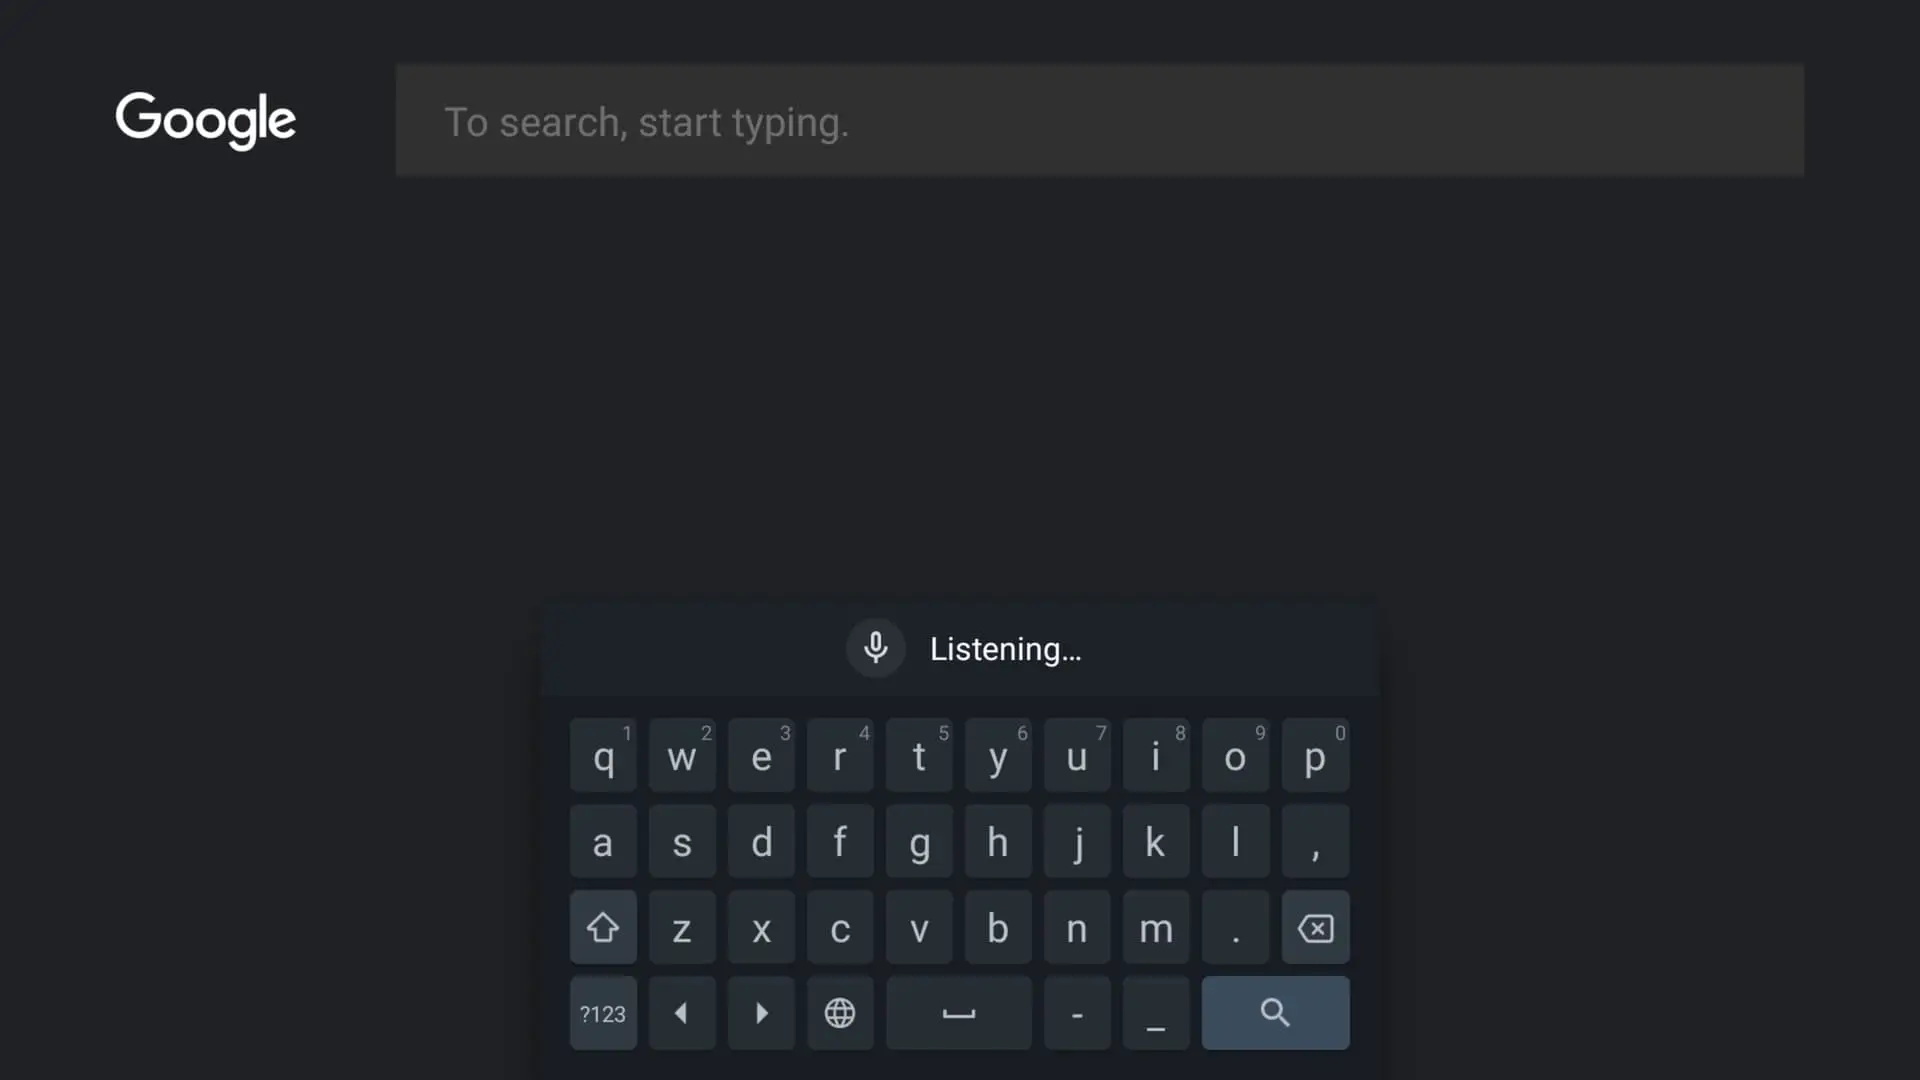Click the globe language switcher icon
Viewport: 1920px width, 1080px height.
(840, 1013)
